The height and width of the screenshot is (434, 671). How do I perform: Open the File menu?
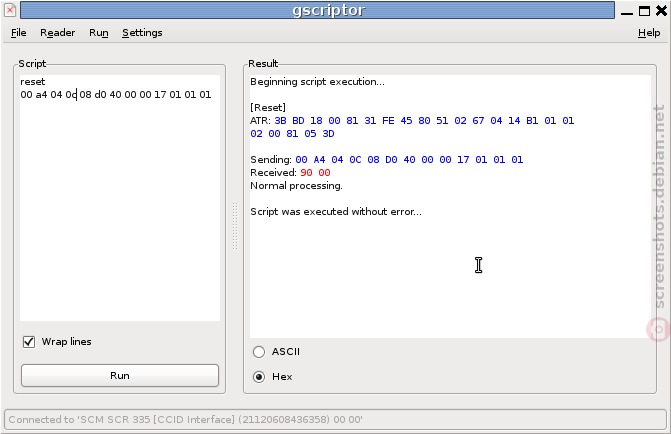pyautogui.click(x=18, y=33)
